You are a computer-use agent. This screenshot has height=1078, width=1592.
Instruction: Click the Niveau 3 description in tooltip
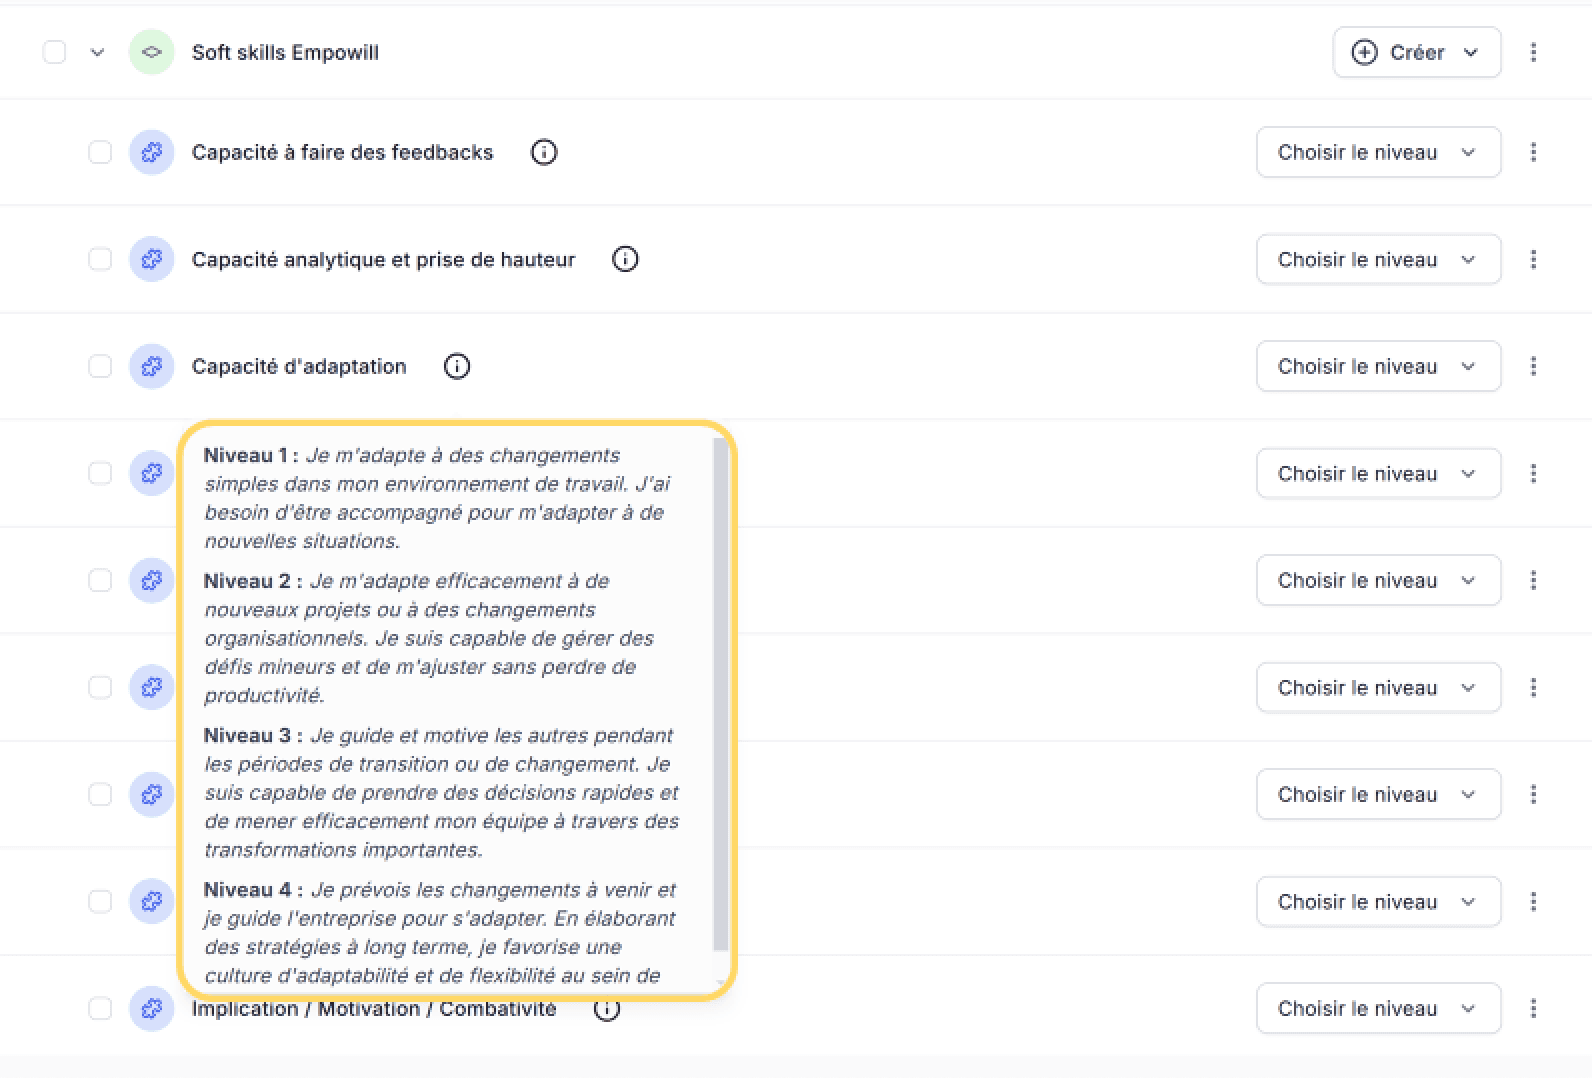pyautogui.click(x=441, y=793)
